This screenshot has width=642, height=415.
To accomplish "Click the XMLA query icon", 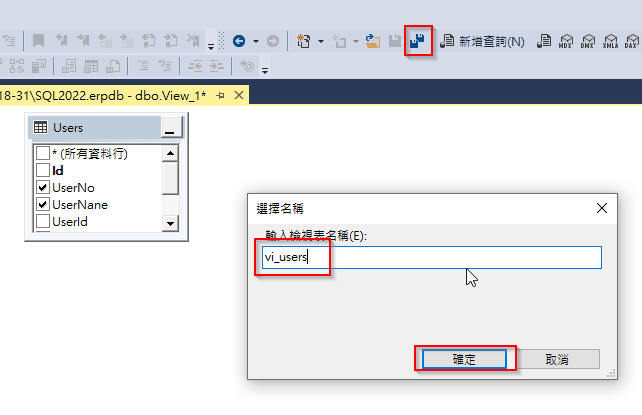I will (x=610, y=41).
